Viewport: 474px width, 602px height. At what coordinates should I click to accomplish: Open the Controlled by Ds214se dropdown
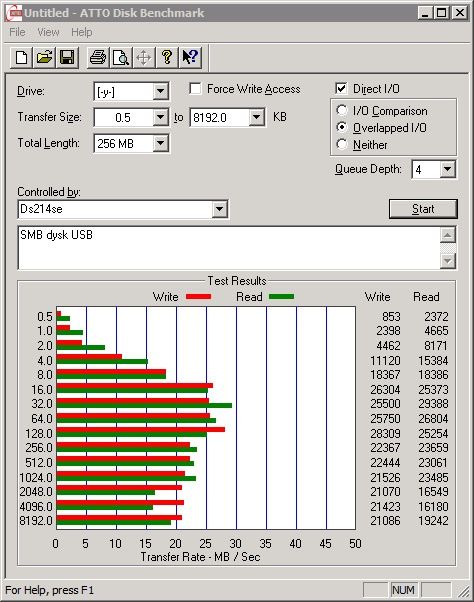[x=219, y=209]
